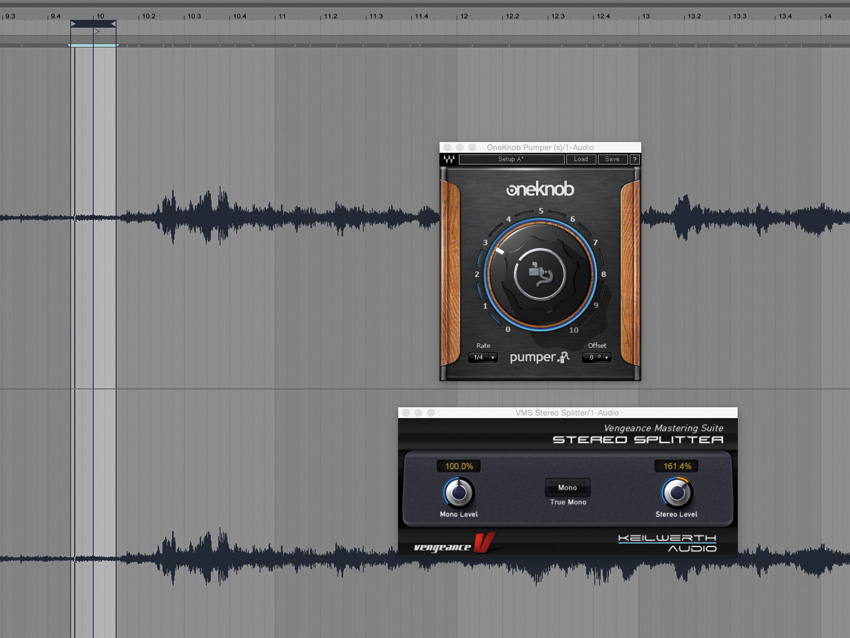Screen dimensions: 850x638
Task: Click the pumper logo at plugin bottom
Action: tap(539, 357)
